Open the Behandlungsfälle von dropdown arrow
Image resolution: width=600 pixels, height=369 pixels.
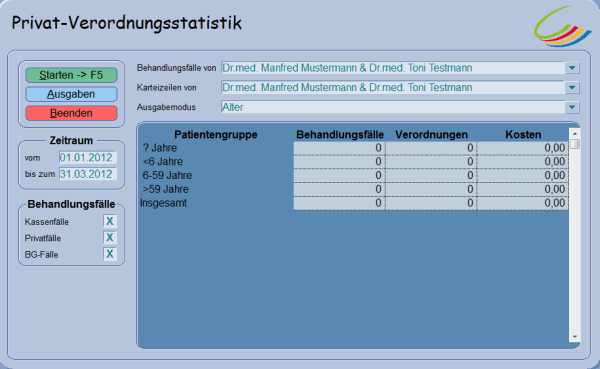pyautogui.click(x=572, y=68)
